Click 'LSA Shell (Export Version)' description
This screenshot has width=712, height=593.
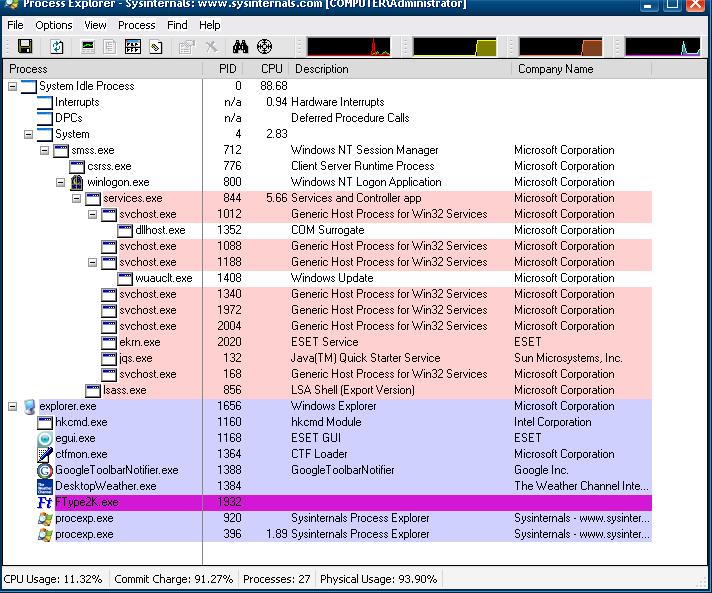[x=353, y=390]
